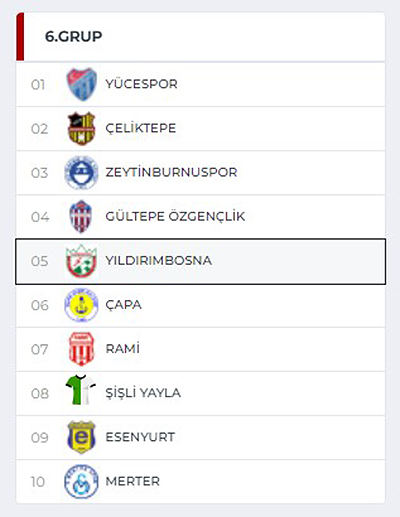
Task: Select the ZEYTİNBURNUSPOR team name
Action: pos(171,172)
